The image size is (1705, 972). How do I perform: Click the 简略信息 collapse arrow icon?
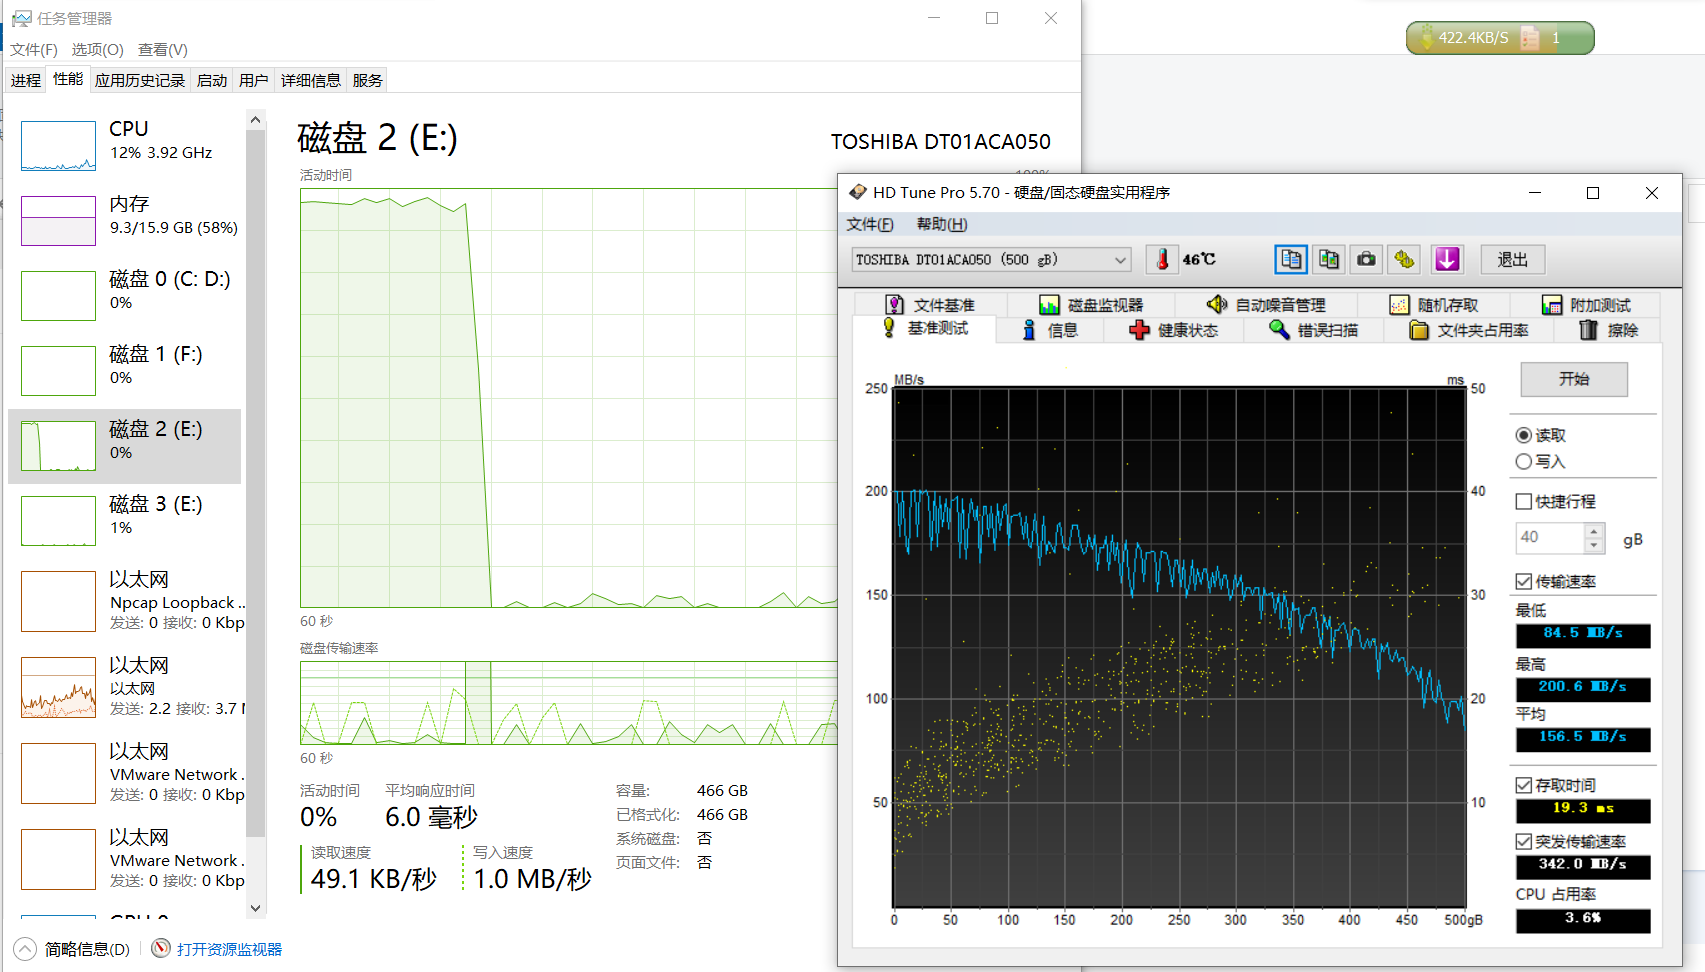(x=25, y=949)
